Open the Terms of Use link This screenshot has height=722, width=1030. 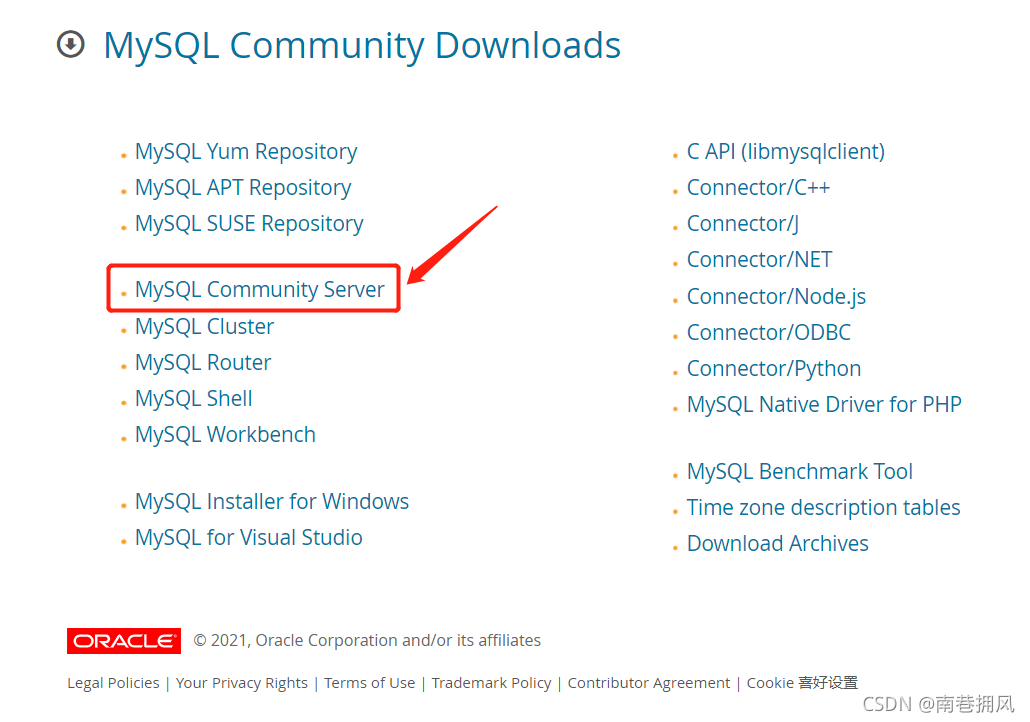click(369, 683)
